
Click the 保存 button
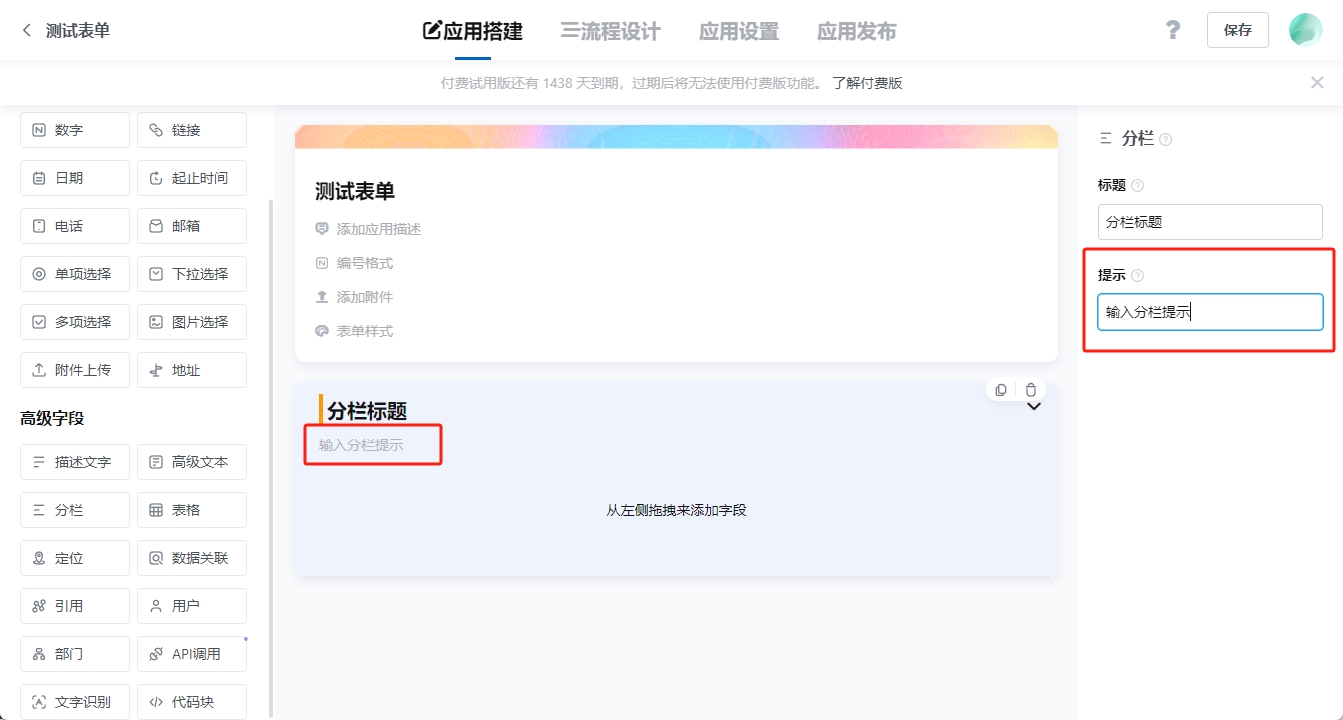point(1237,30)
